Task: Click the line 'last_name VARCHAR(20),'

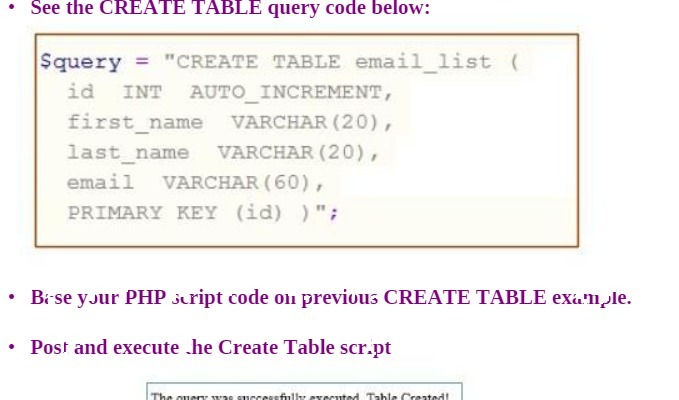Action: [223, 153]
